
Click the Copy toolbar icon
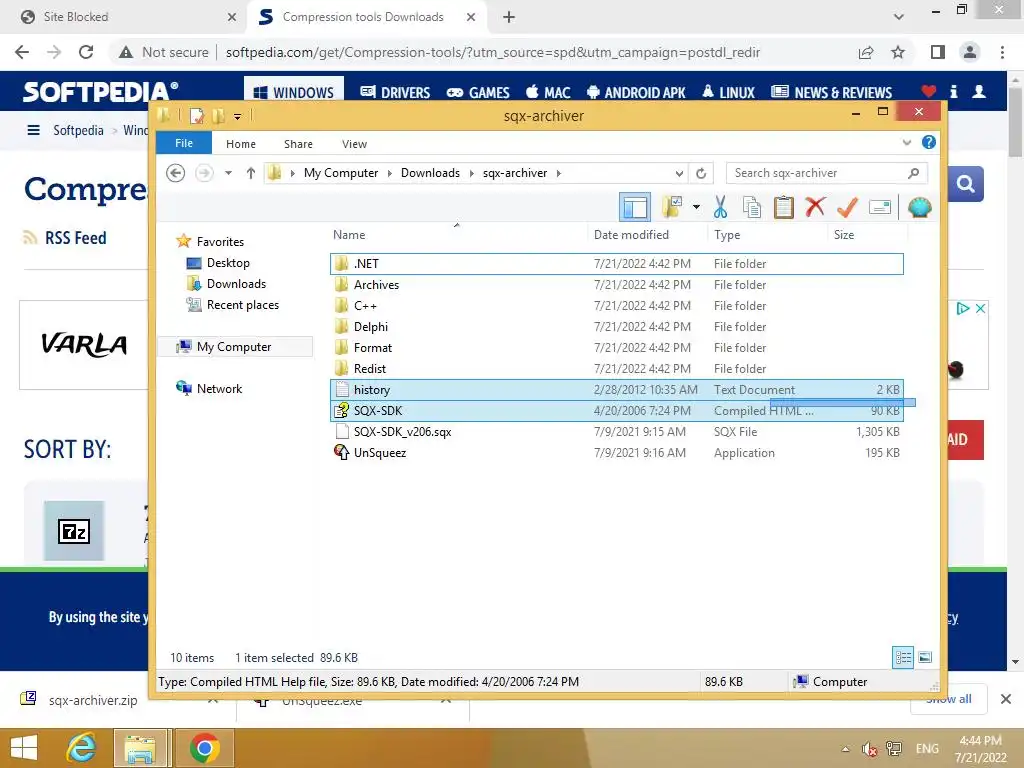752,208
